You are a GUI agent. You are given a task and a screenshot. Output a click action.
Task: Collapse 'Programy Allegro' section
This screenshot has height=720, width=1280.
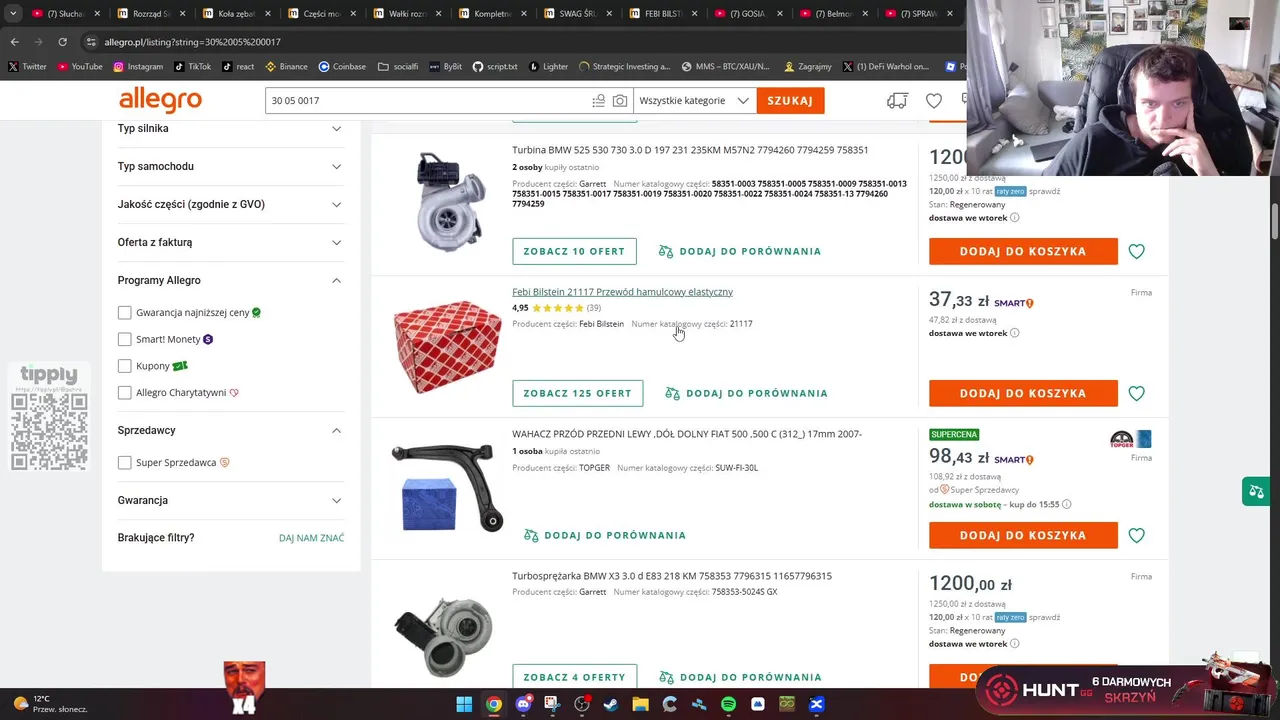230,280
